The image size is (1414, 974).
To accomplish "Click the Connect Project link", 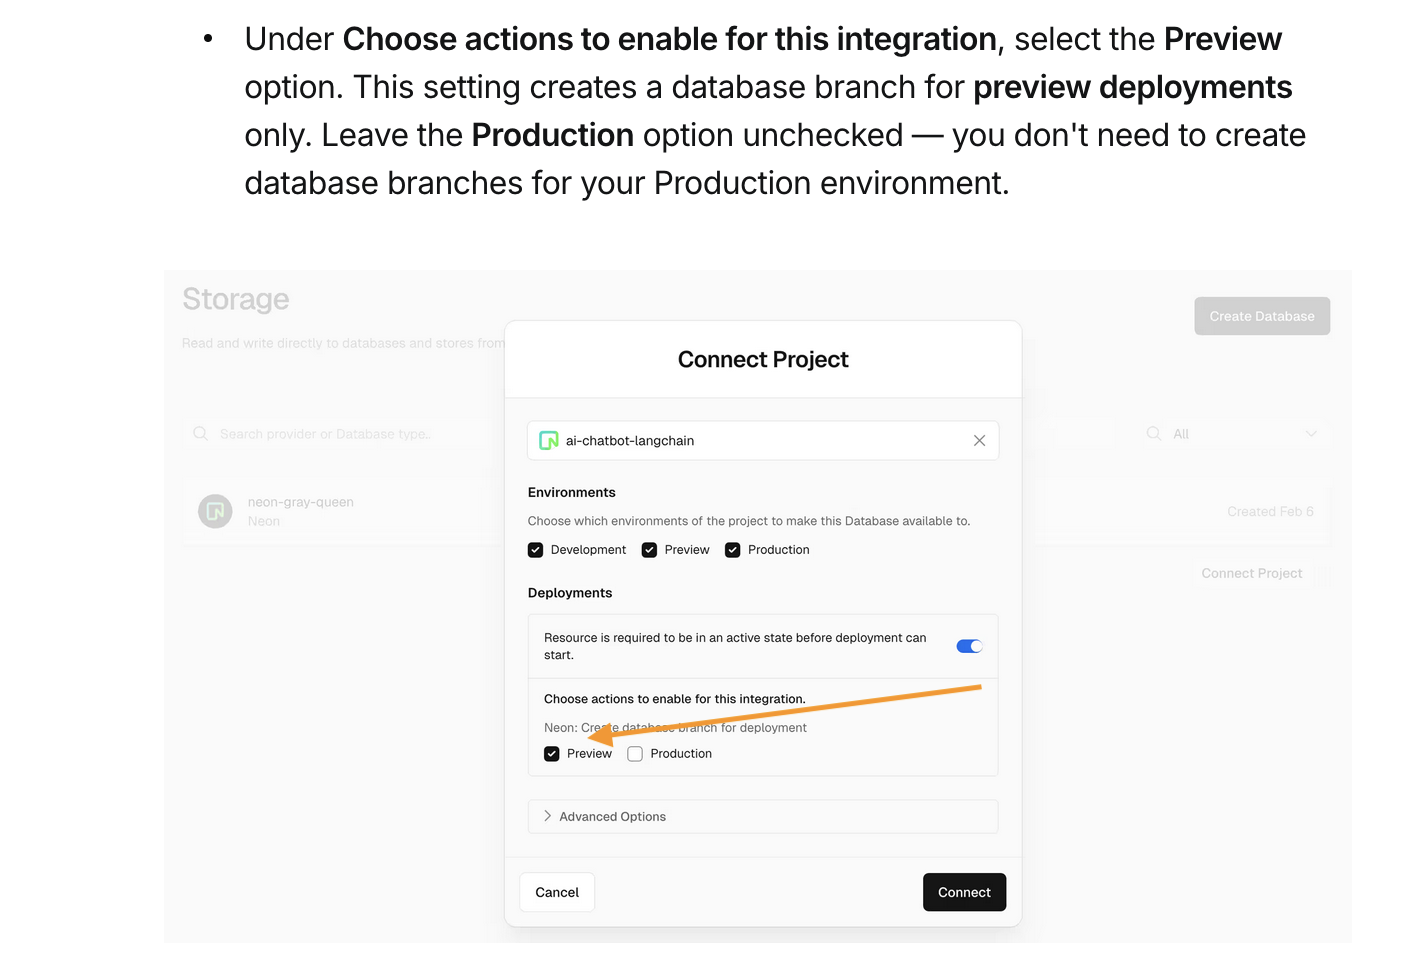I will (1252, 574).
